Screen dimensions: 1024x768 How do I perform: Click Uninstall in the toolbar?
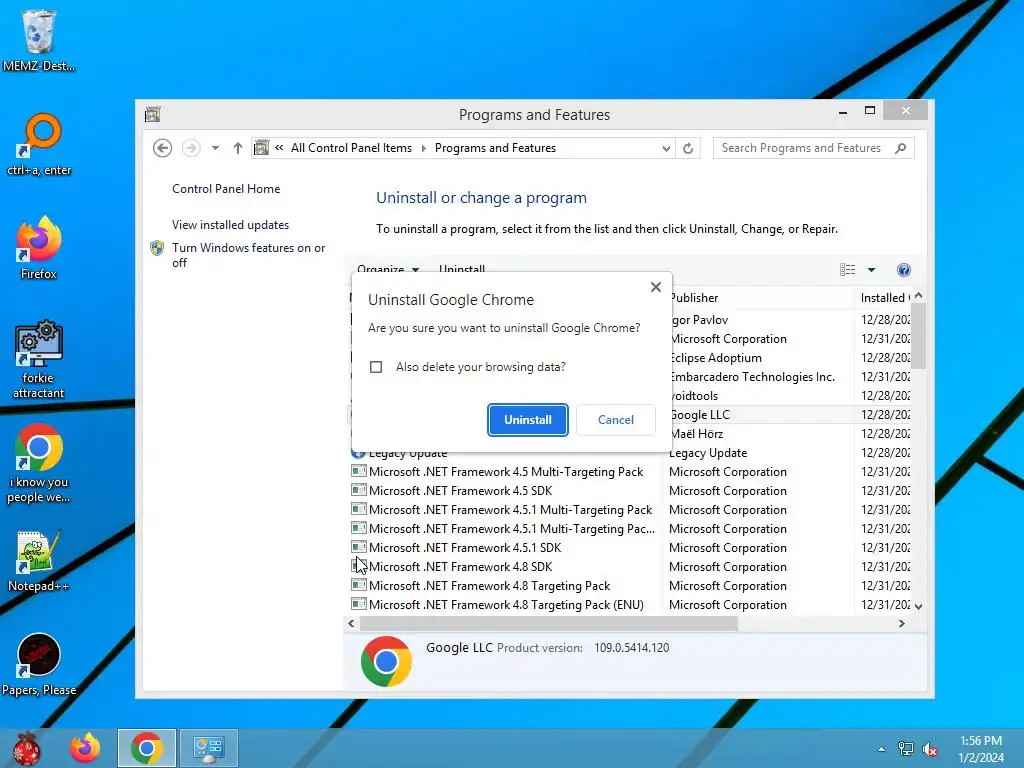462,268
